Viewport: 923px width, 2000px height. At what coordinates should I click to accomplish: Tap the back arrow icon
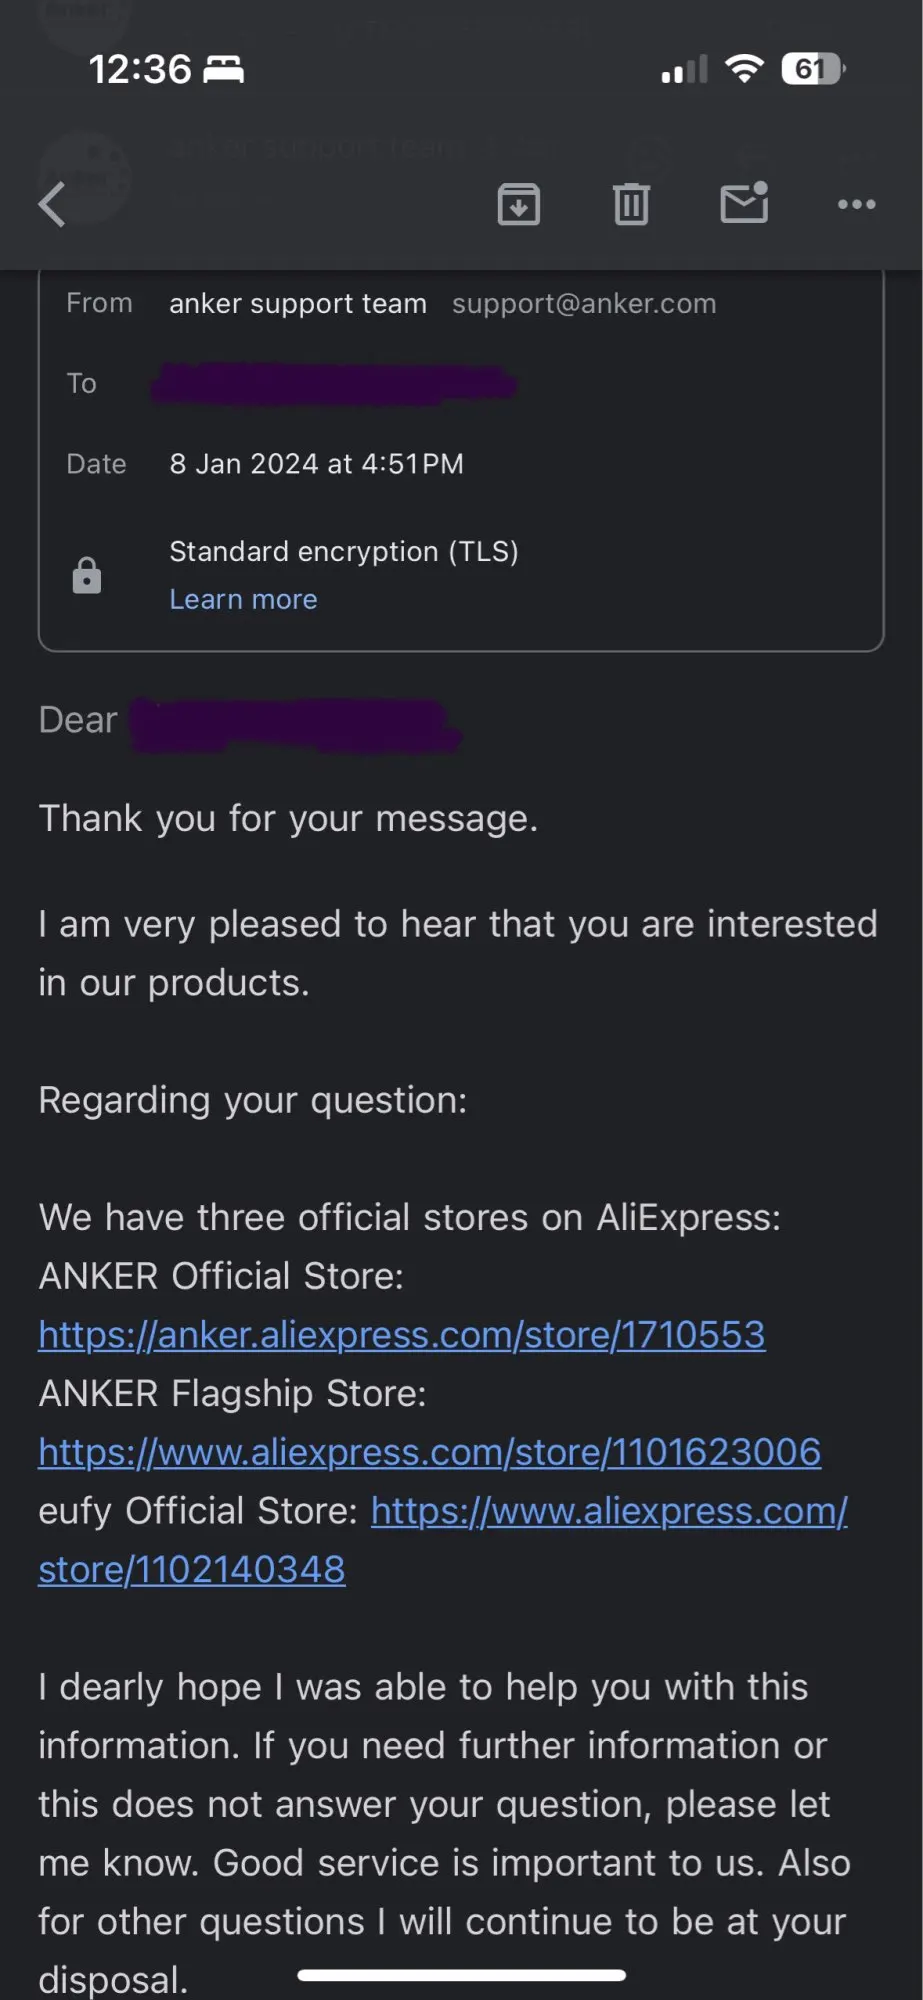[52, 204]
